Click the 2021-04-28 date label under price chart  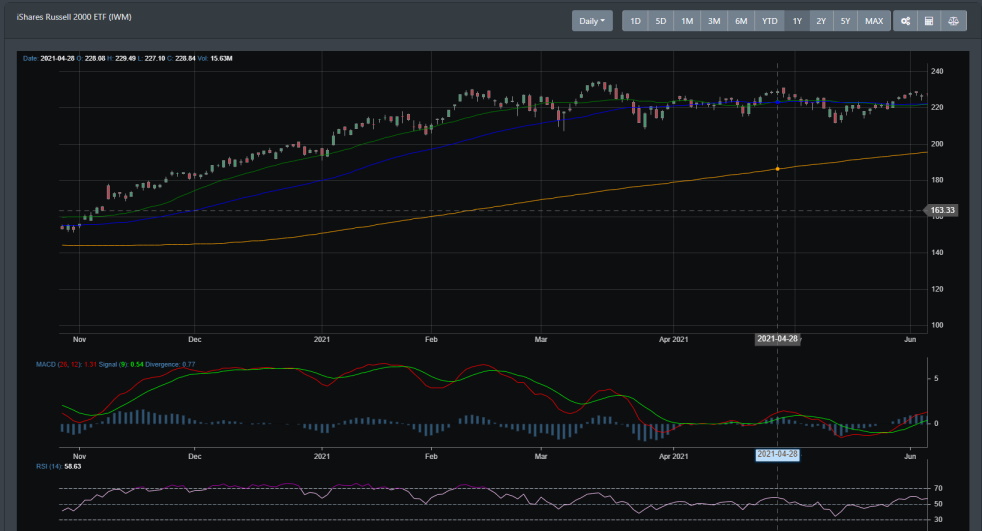coord(777,339)
